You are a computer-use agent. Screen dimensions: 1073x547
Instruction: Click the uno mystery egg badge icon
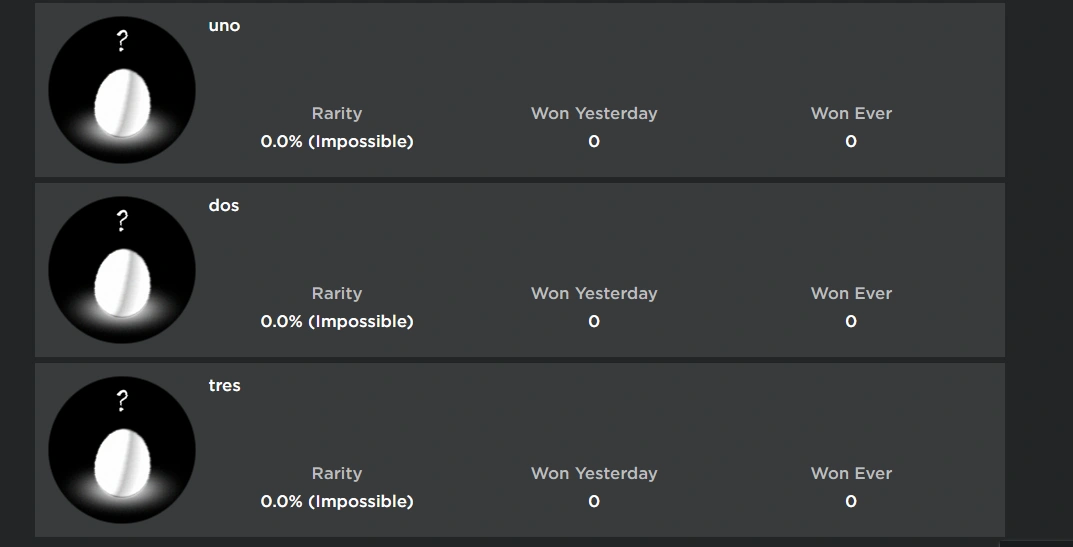coord(122,90)
